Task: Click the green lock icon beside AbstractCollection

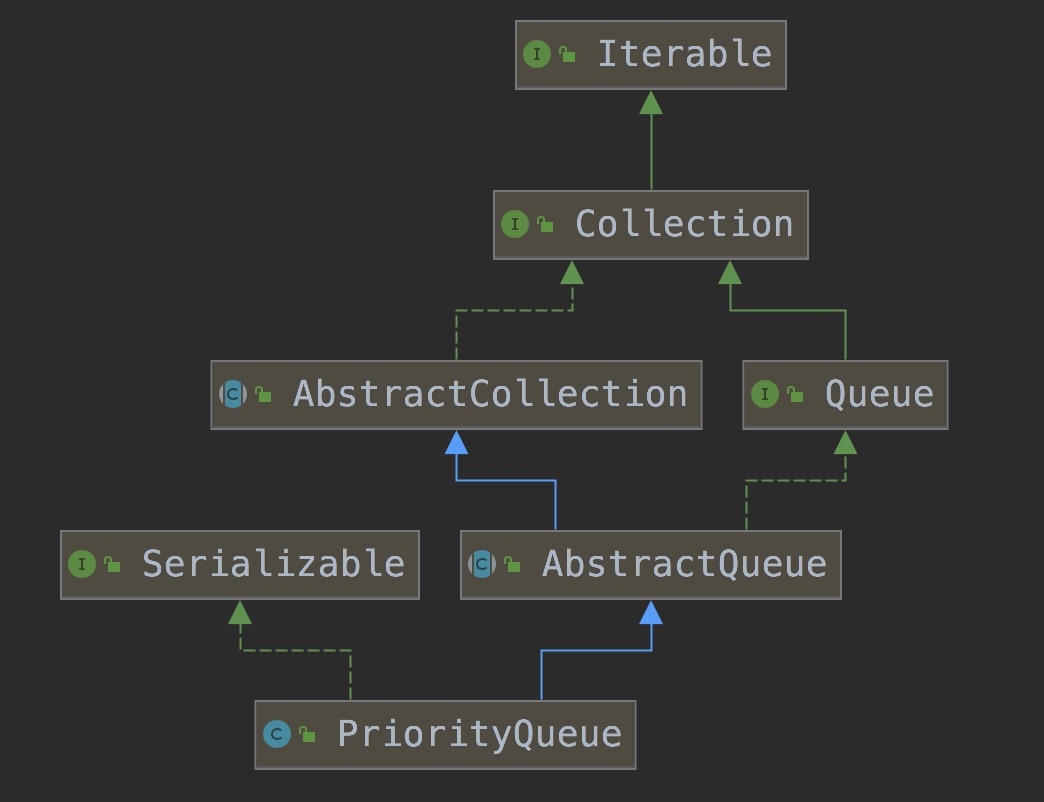Action: [264, 395]
